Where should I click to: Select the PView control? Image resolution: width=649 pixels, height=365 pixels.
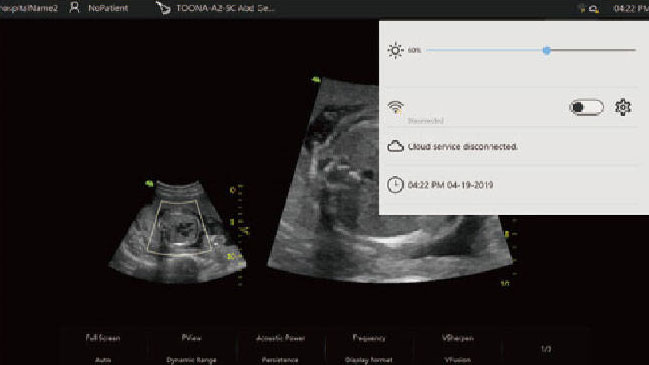[191, 338]
